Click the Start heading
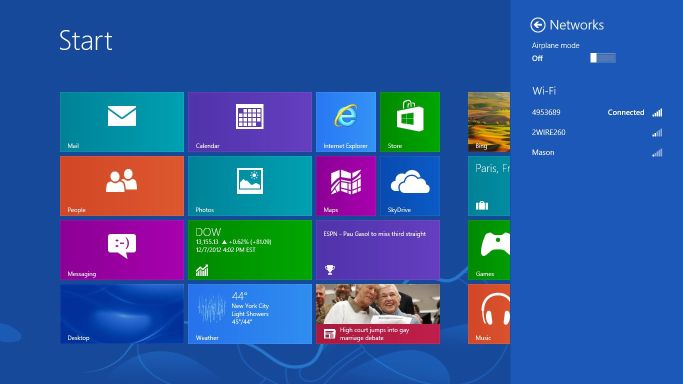The image size is (683, 384). tap(86, 40)
